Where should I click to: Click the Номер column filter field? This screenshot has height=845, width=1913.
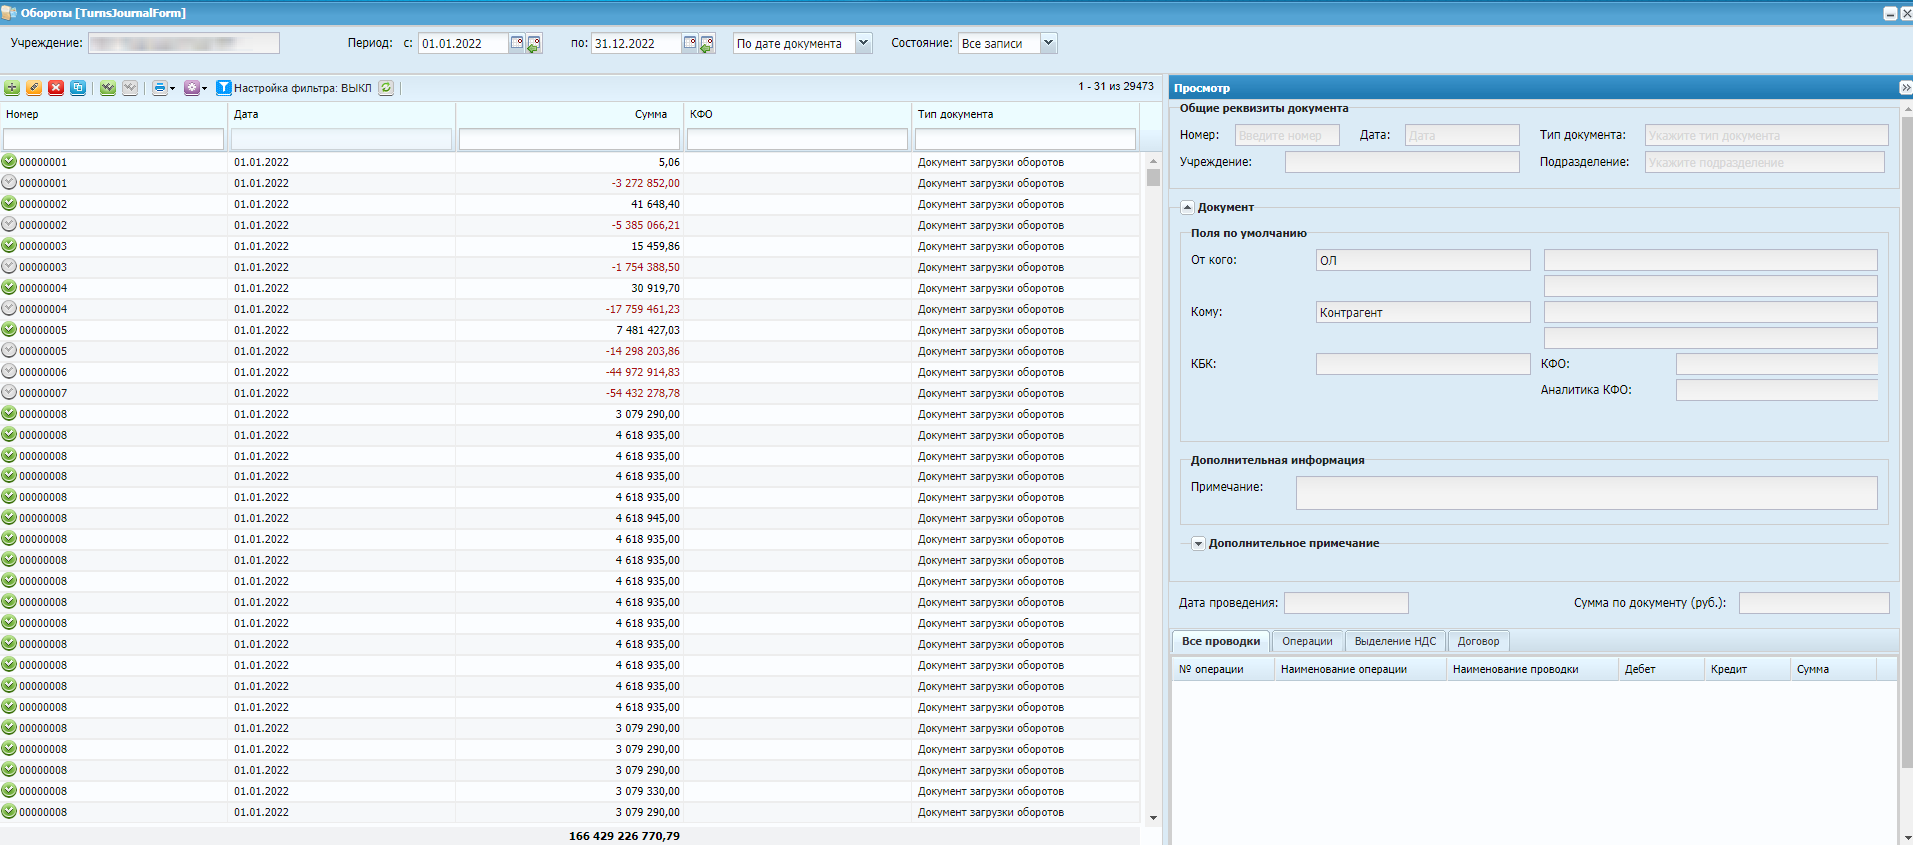pos(113,139)
